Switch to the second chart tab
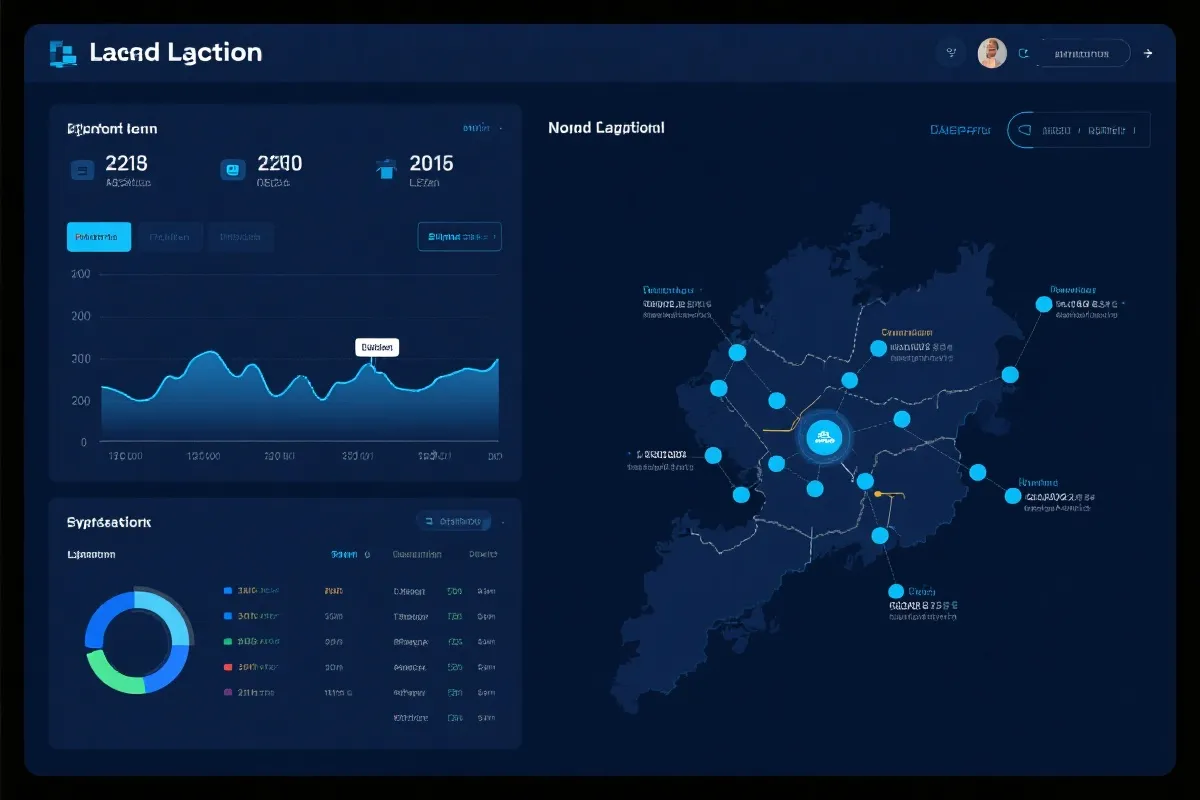 pyautogui.click(x=170, y=237)
